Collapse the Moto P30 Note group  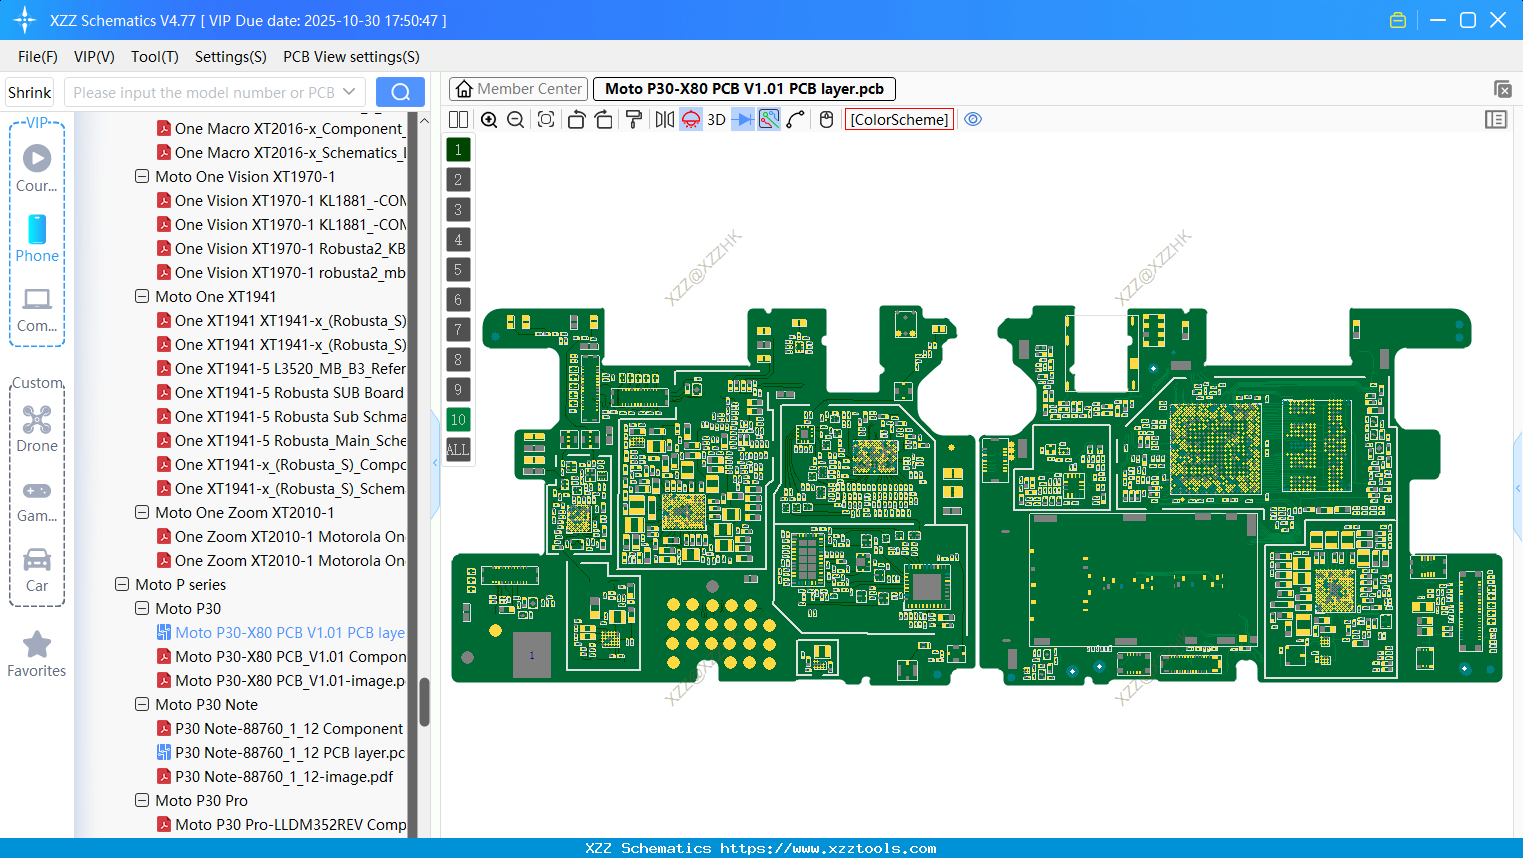tap(141, 704)
